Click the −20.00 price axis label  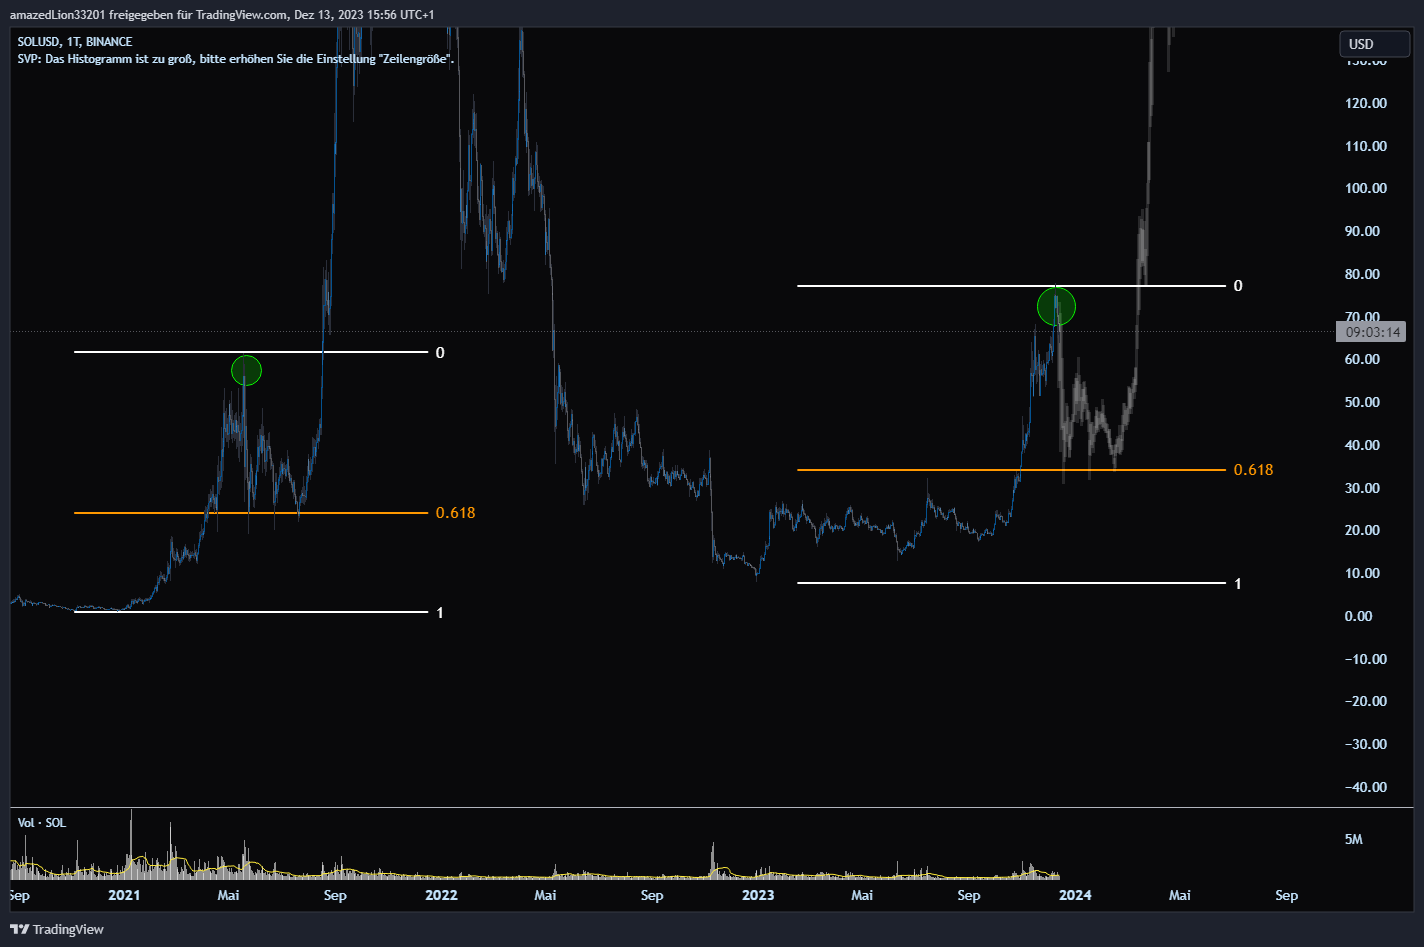pos(1366,701)
